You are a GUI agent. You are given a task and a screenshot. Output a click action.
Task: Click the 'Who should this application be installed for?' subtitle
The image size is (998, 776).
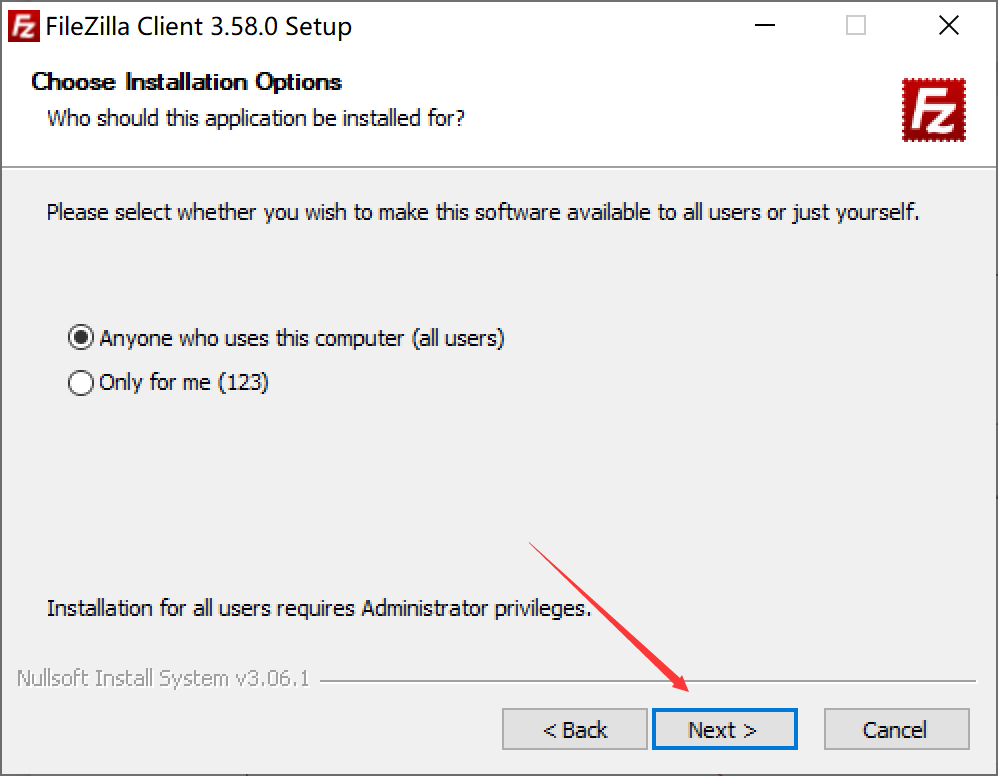click(x=256, y=118)
